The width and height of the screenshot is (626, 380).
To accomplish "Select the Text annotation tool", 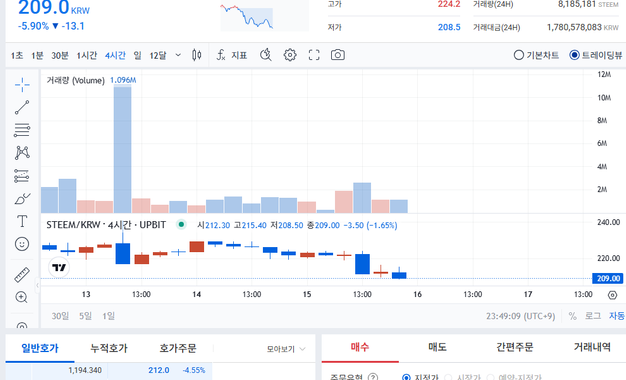I will tap(22, 221).
